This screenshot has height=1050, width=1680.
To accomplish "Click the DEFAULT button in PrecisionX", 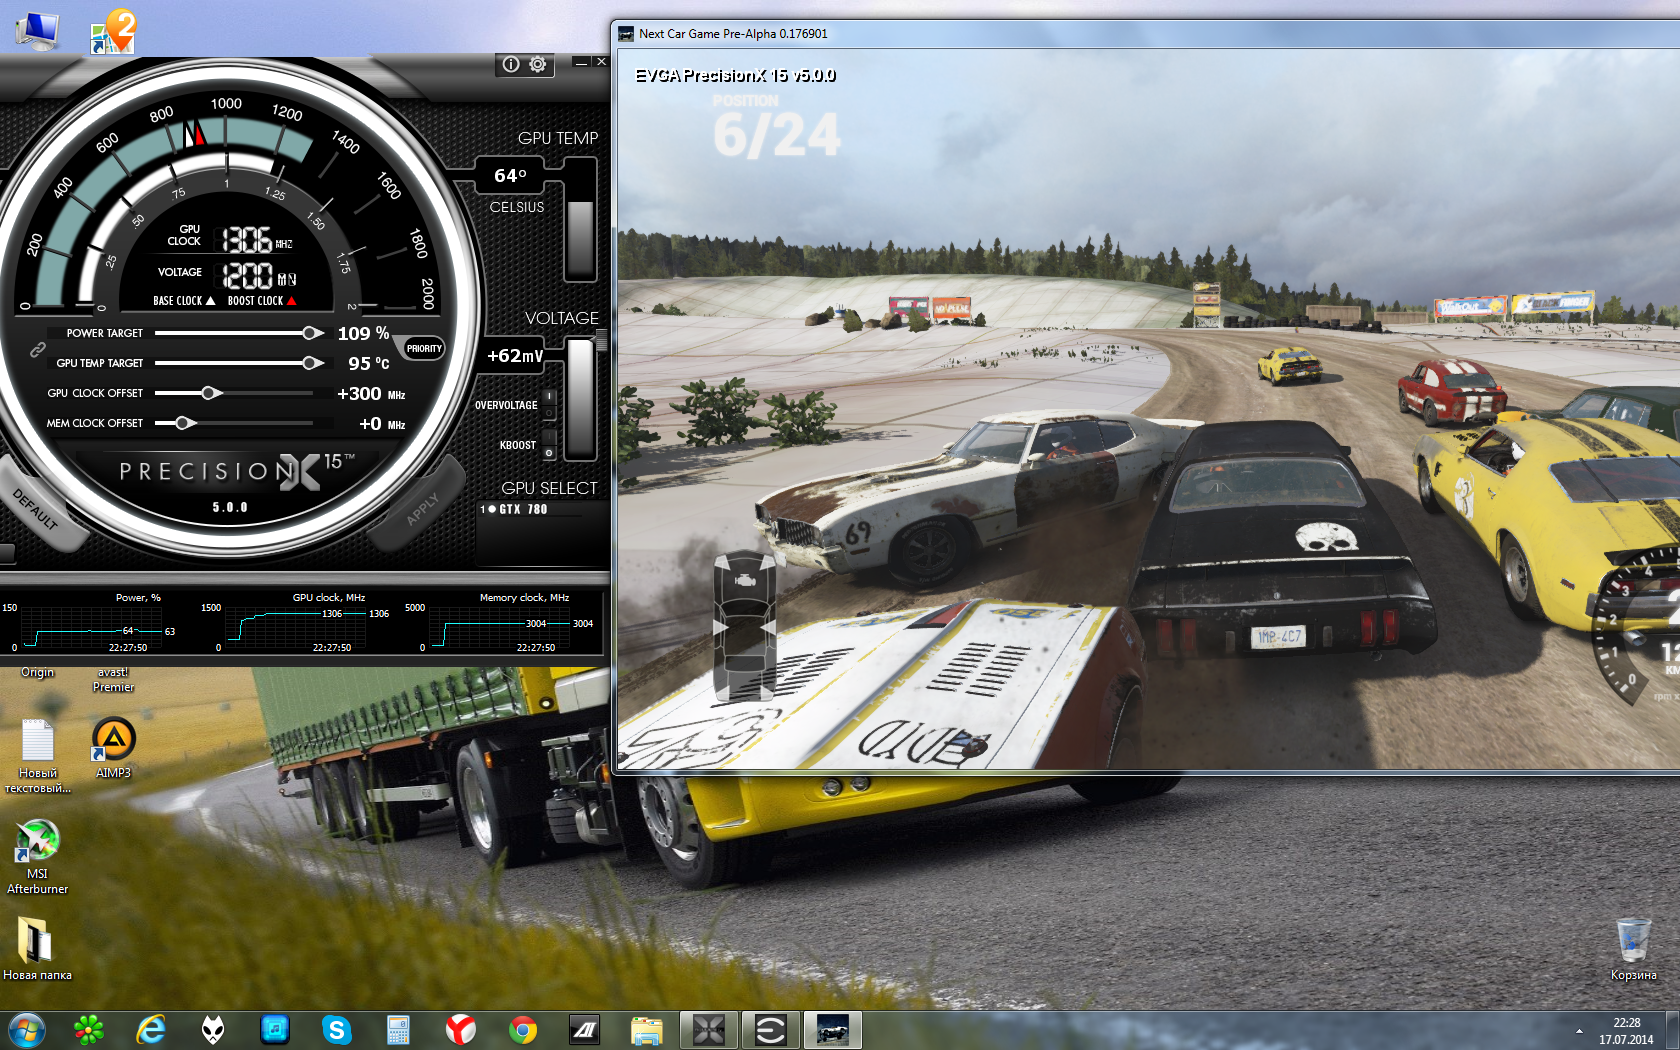I will coord(36,508).
